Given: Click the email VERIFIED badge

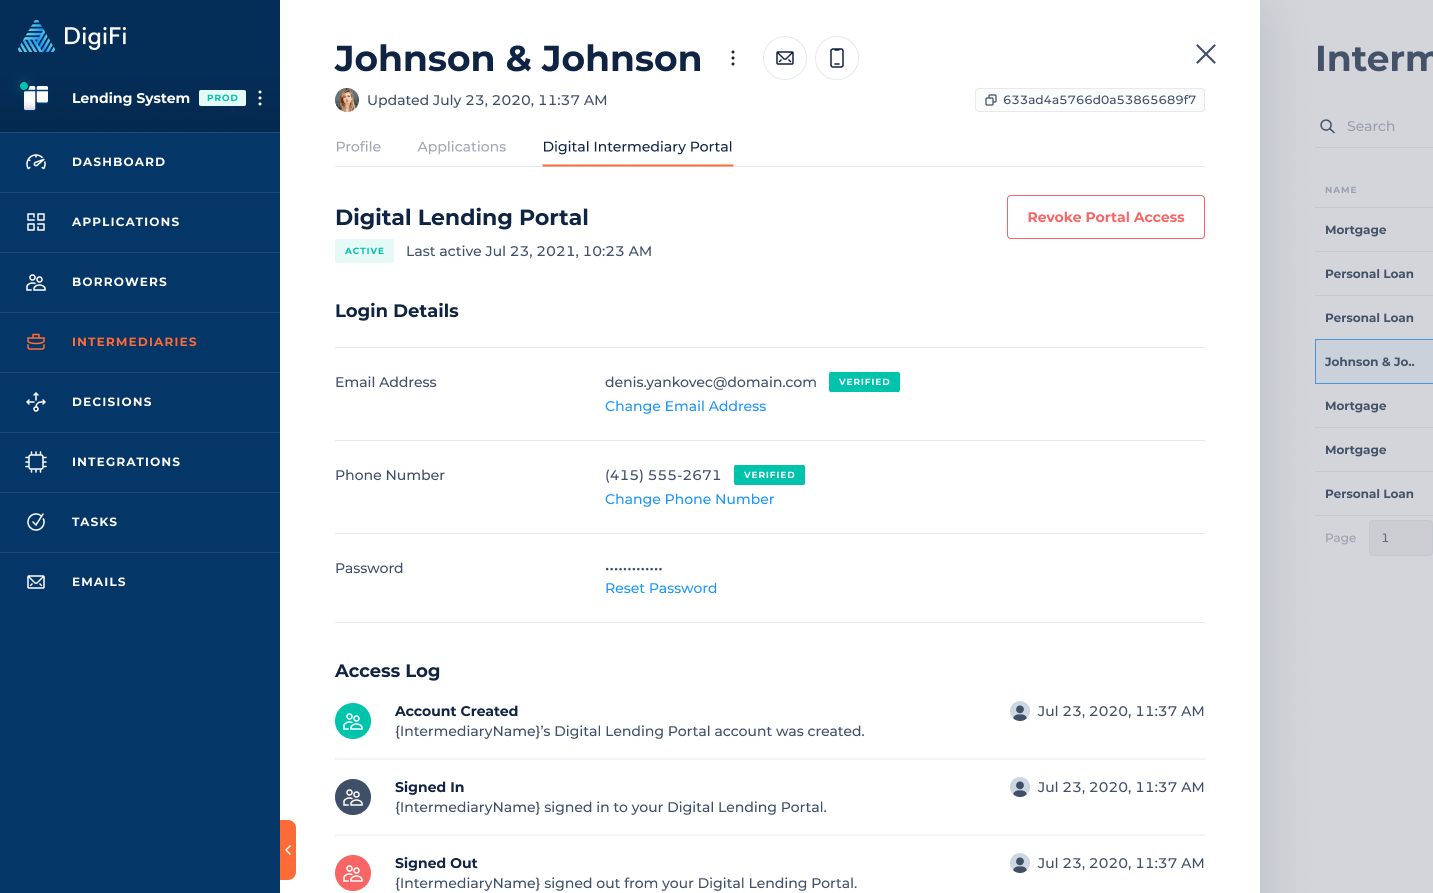Looking at the screenshot, I should pyautogui.click(x=864, y=382).
